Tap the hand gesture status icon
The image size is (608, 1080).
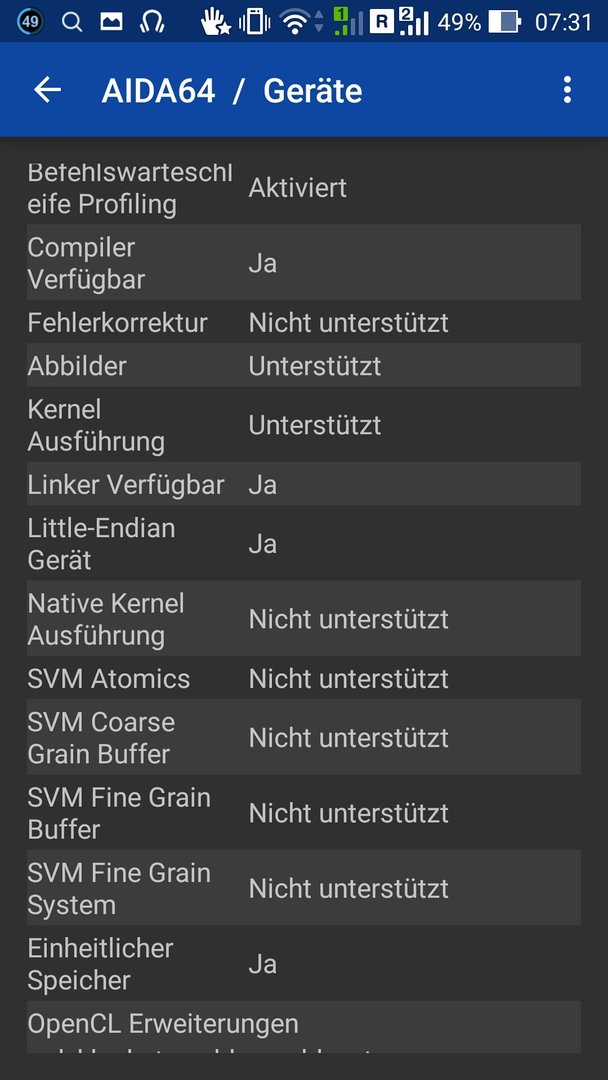pyautogui.click(x=216, y=22)
